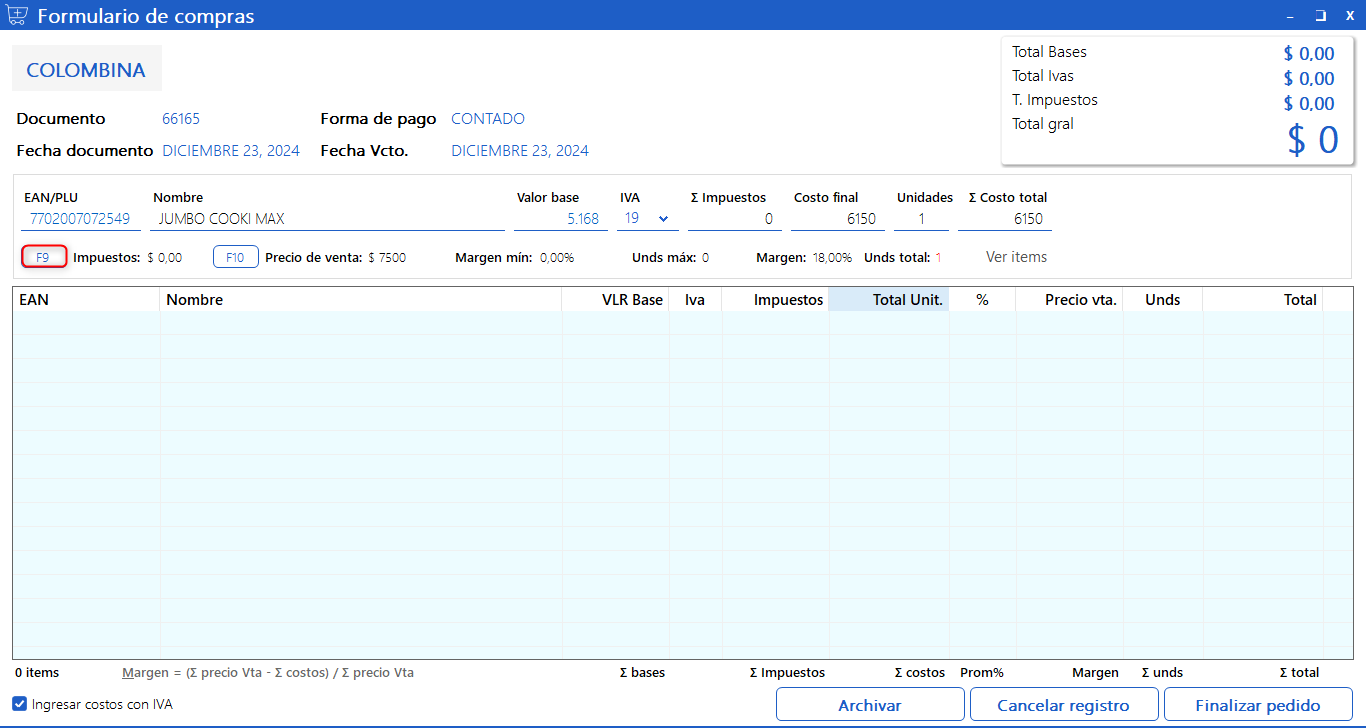The height and width of the screenshot is (728, 1366).
Task: Click the Finalizar pedido button
Action: coord(1258,705)
